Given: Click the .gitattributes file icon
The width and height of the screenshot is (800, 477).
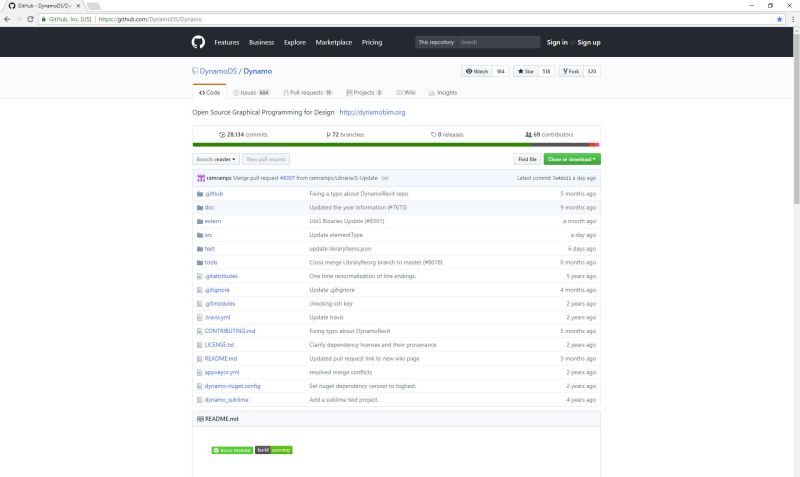Looking at the screenshot, I should point(199,276).
